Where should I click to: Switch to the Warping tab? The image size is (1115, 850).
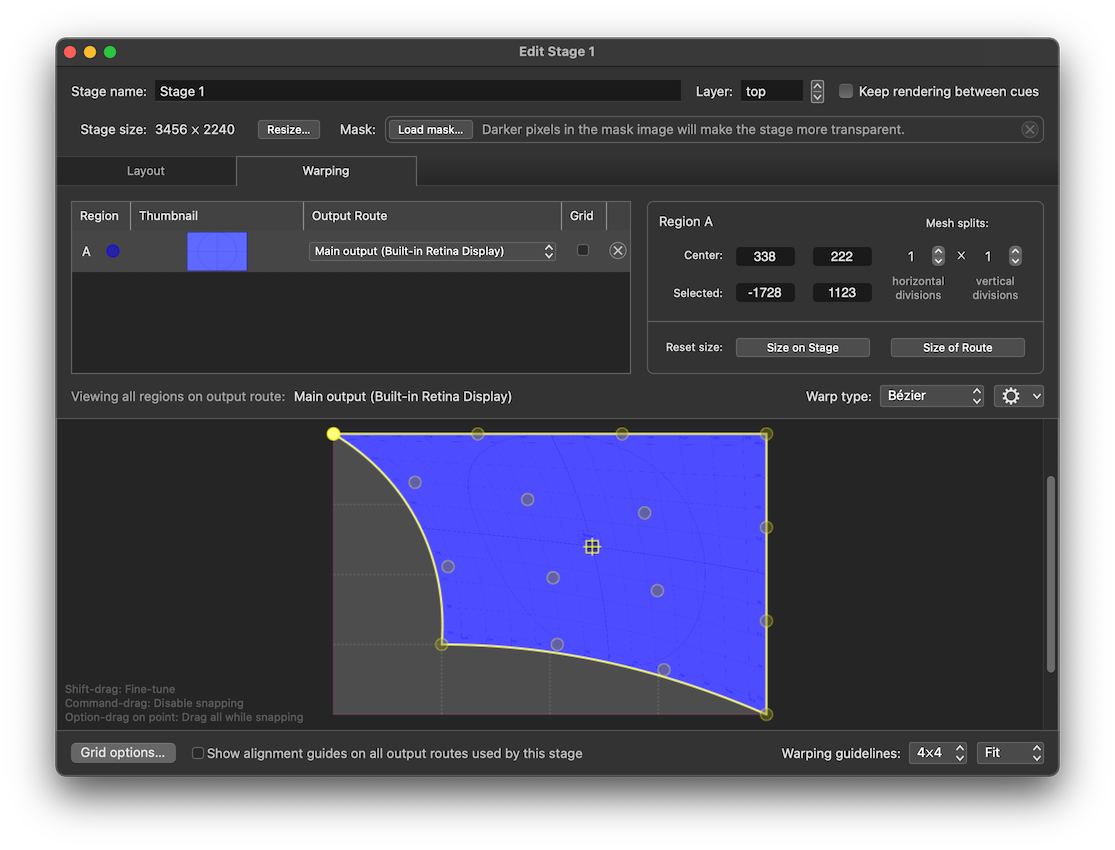tap(326, 170)
